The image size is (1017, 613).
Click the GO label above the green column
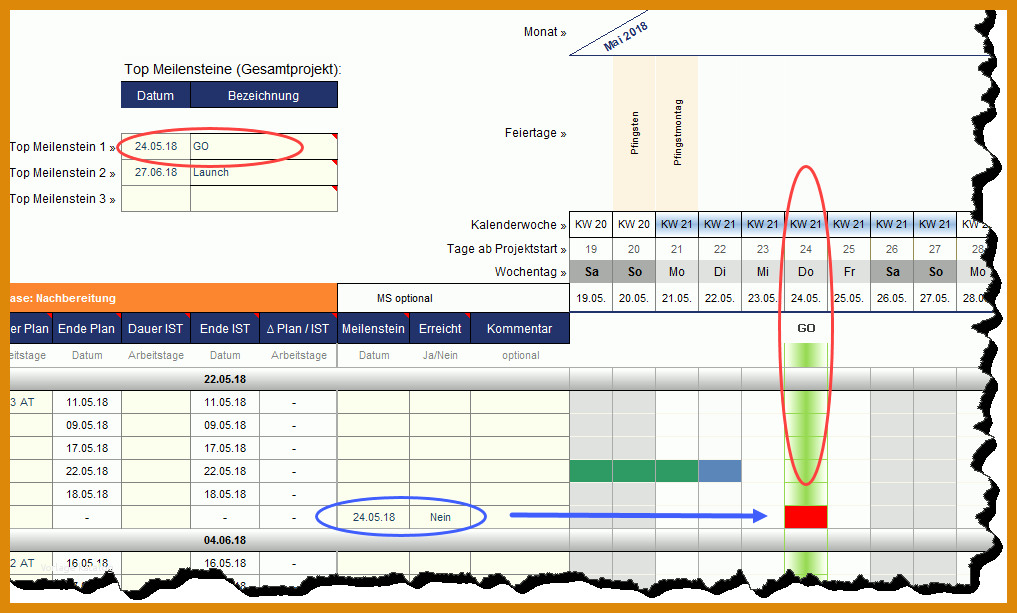coord(806,328)
